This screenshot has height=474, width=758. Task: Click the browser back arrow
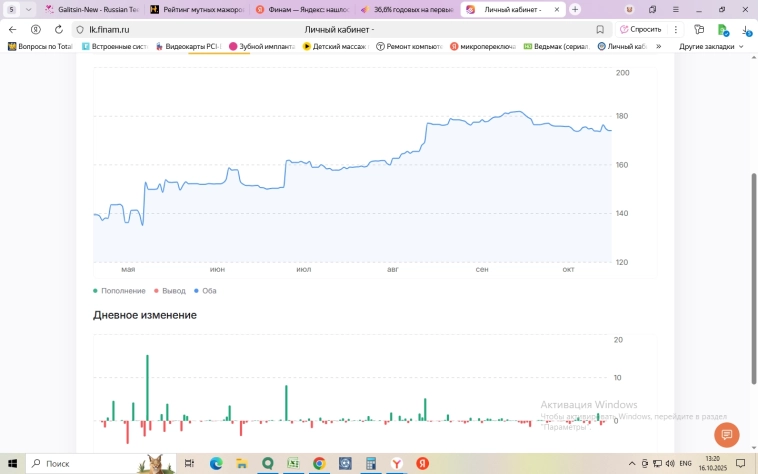[x=13, y=29]
